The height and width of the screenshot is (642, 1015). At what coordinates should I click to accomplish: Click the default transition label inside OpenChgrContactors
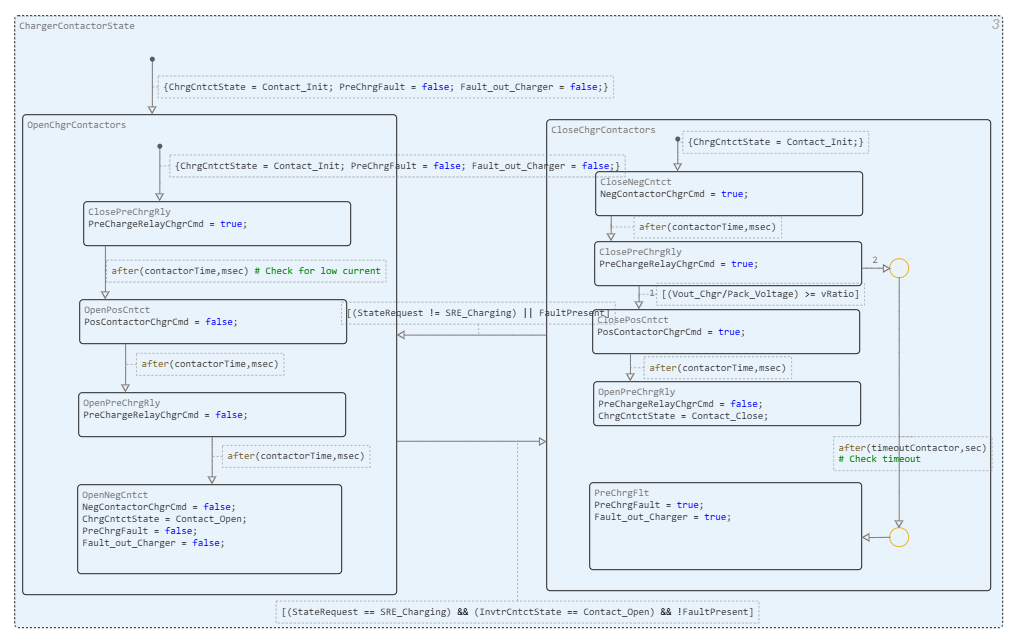[x=397, y=166]
